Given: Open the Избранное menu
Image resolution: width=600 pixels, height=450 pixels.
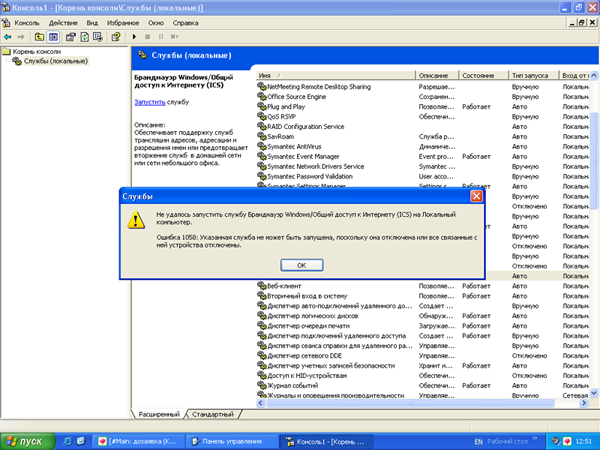Looking at the screenshot, I should [x=123, y=23].
